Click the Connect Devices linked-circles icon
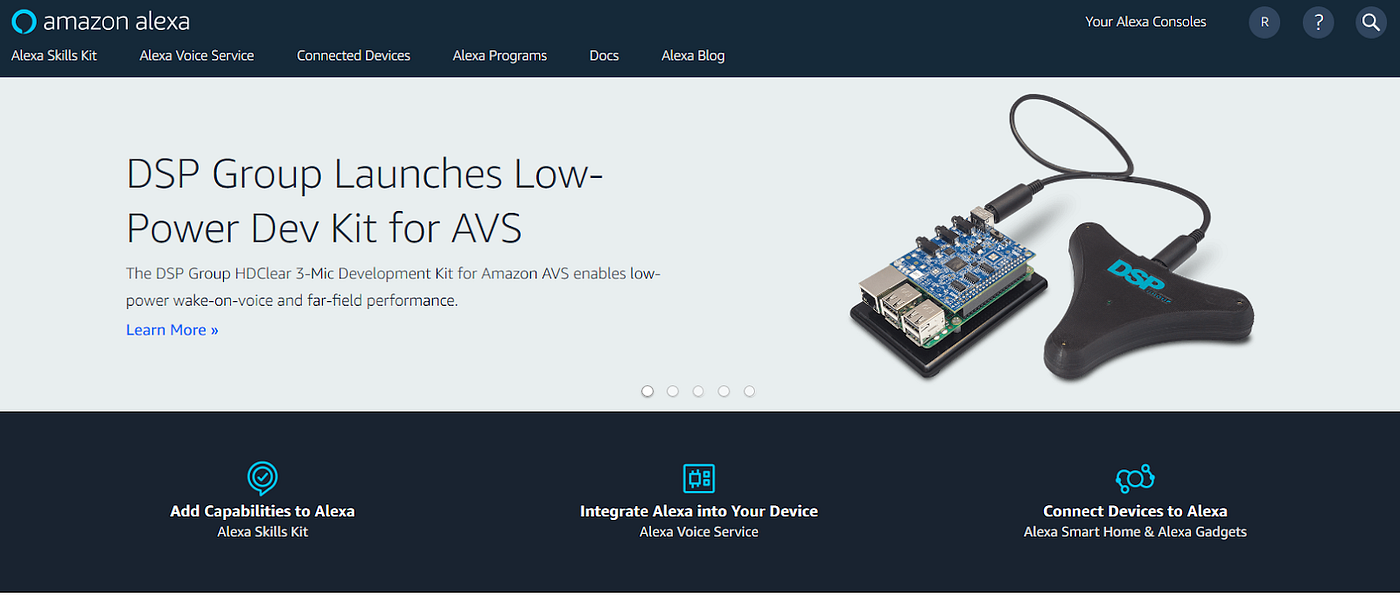The height and width of the screenshot is (613, 1400). (x=1135, y=479)
